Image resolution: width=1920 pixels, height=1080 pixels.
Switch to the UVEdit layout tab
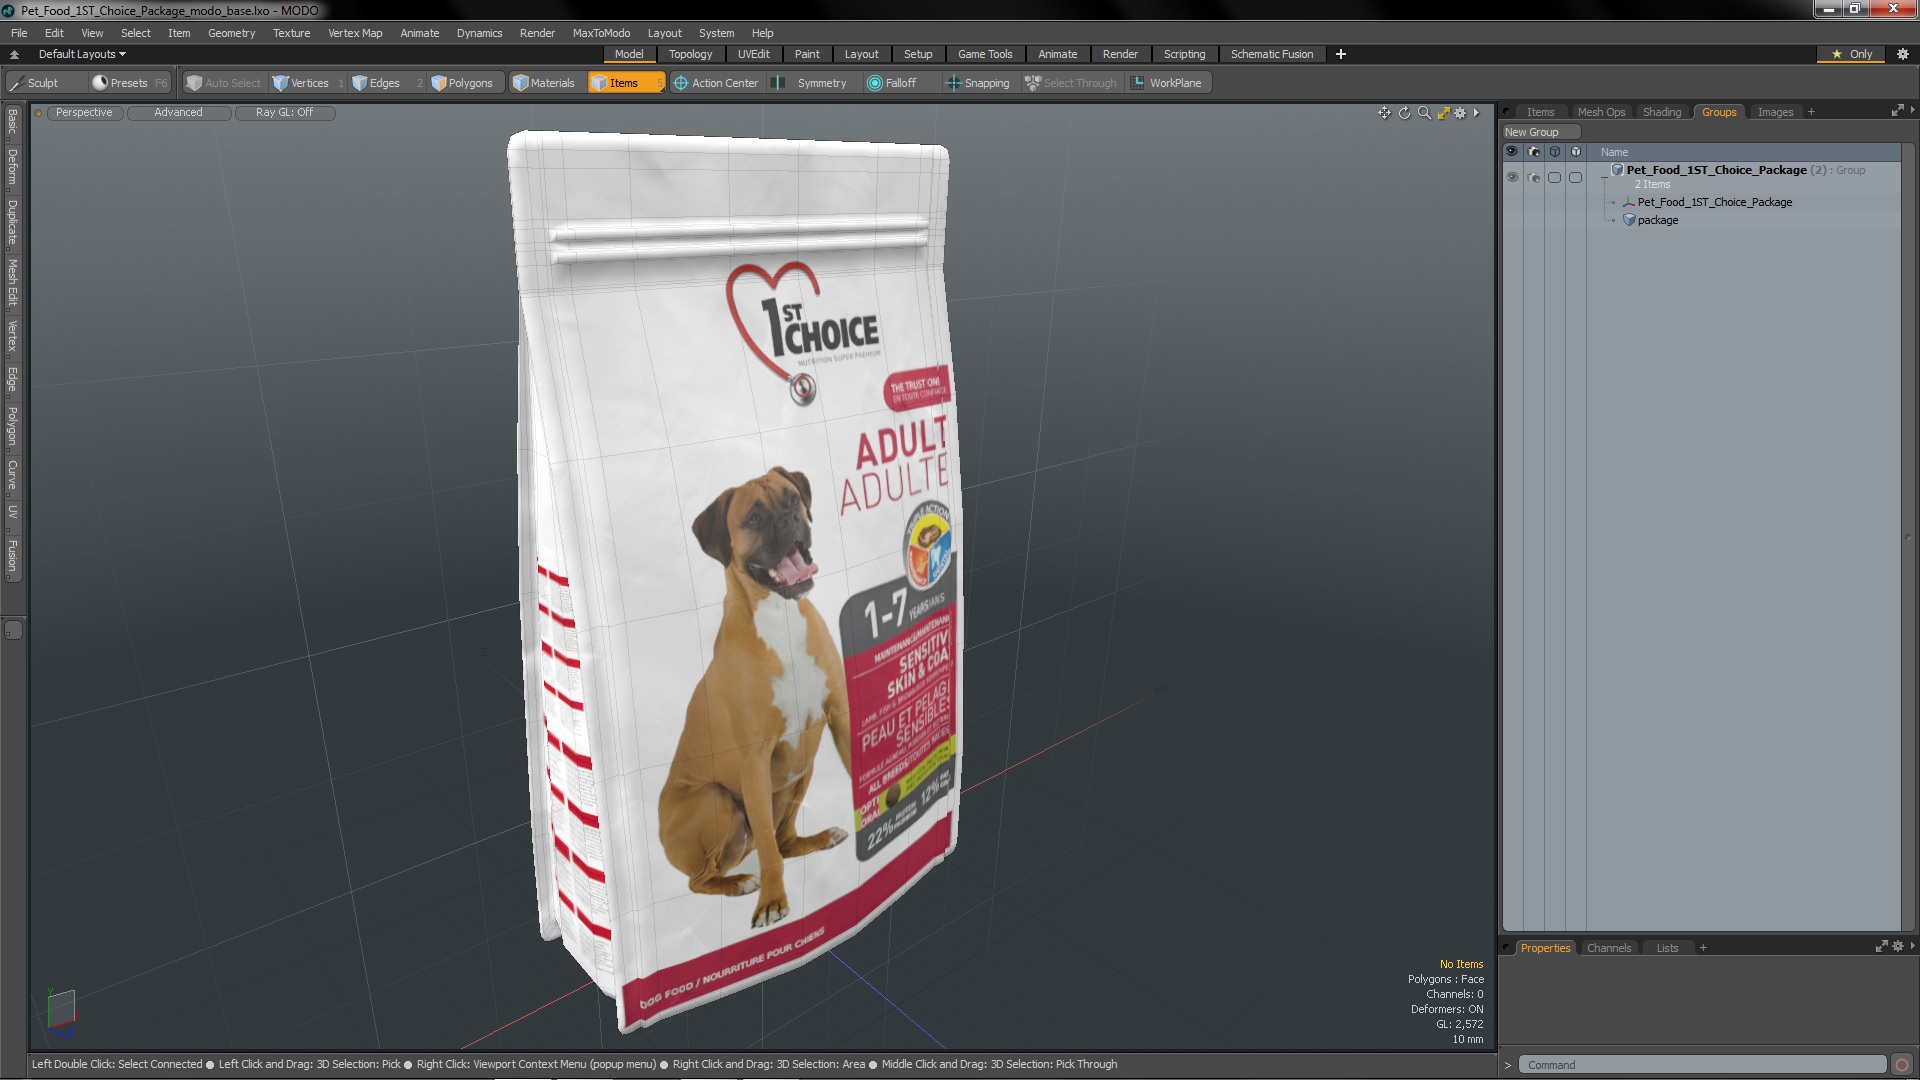(x=753, y=54)
